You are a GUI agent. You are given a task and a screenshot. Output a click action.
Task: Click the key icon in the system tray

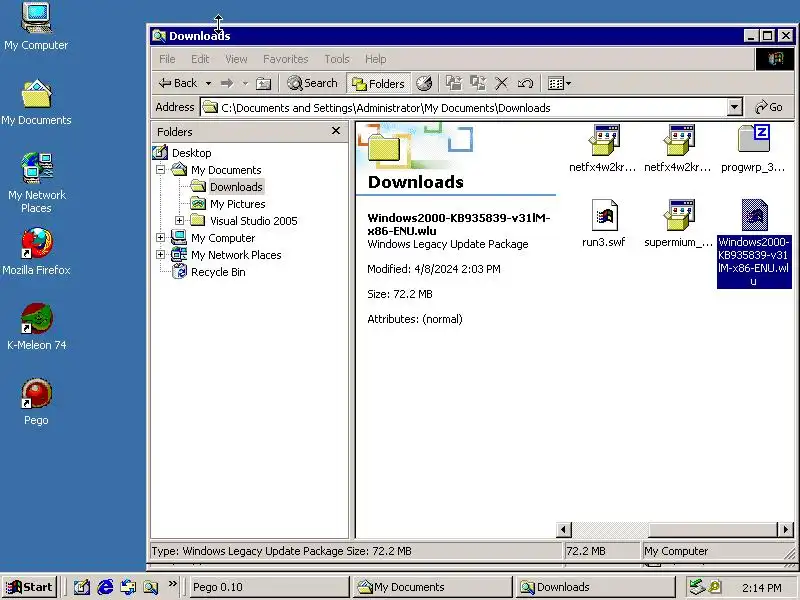715,587
